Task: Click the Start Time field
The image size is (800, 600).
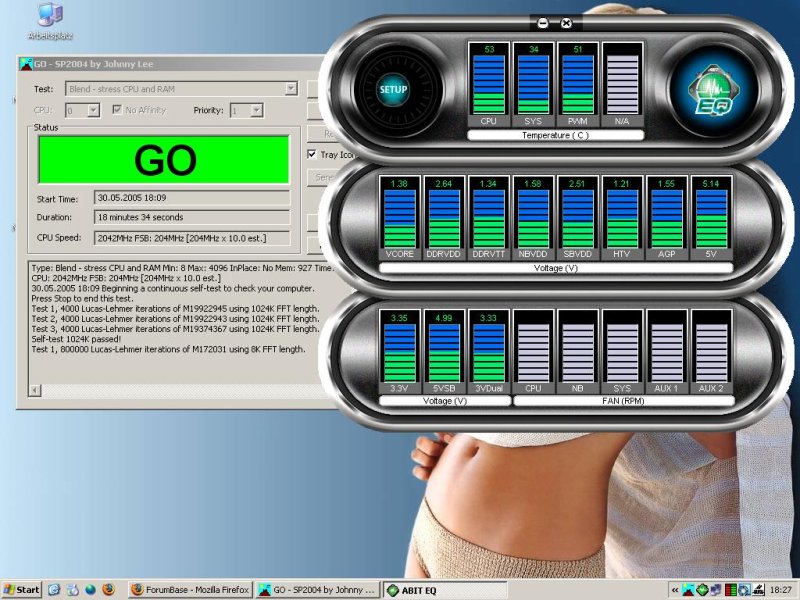Action: pos(192,198)
